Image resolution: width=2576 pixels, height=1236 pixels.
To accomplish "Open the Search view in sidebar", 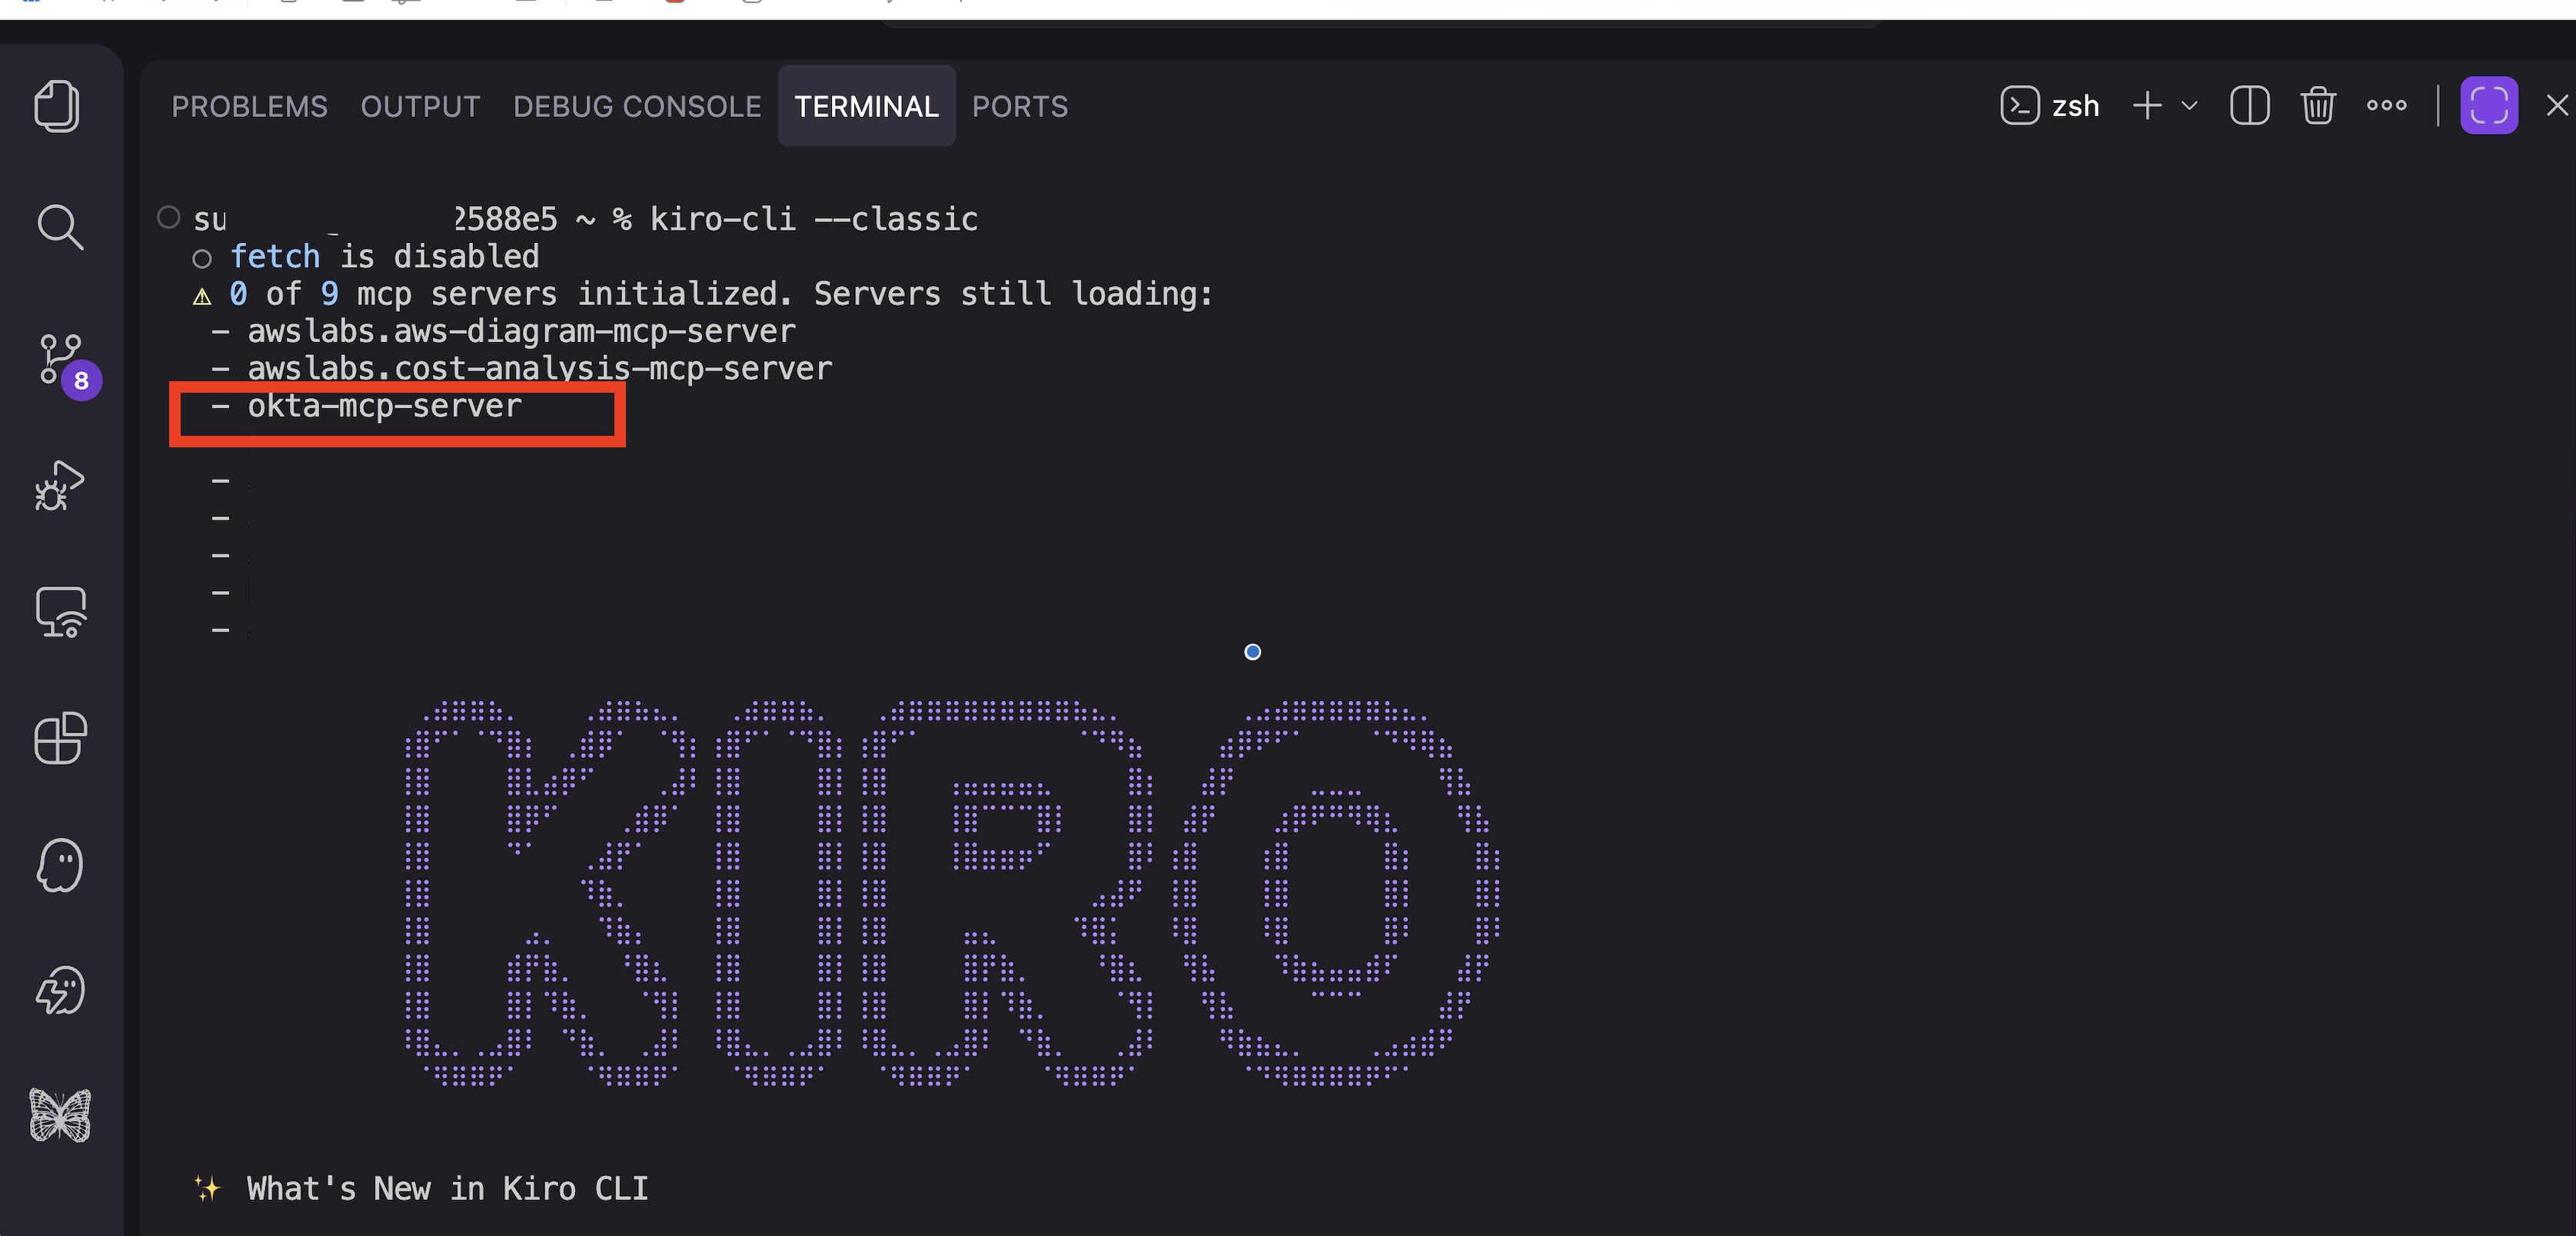I will 58,227.
